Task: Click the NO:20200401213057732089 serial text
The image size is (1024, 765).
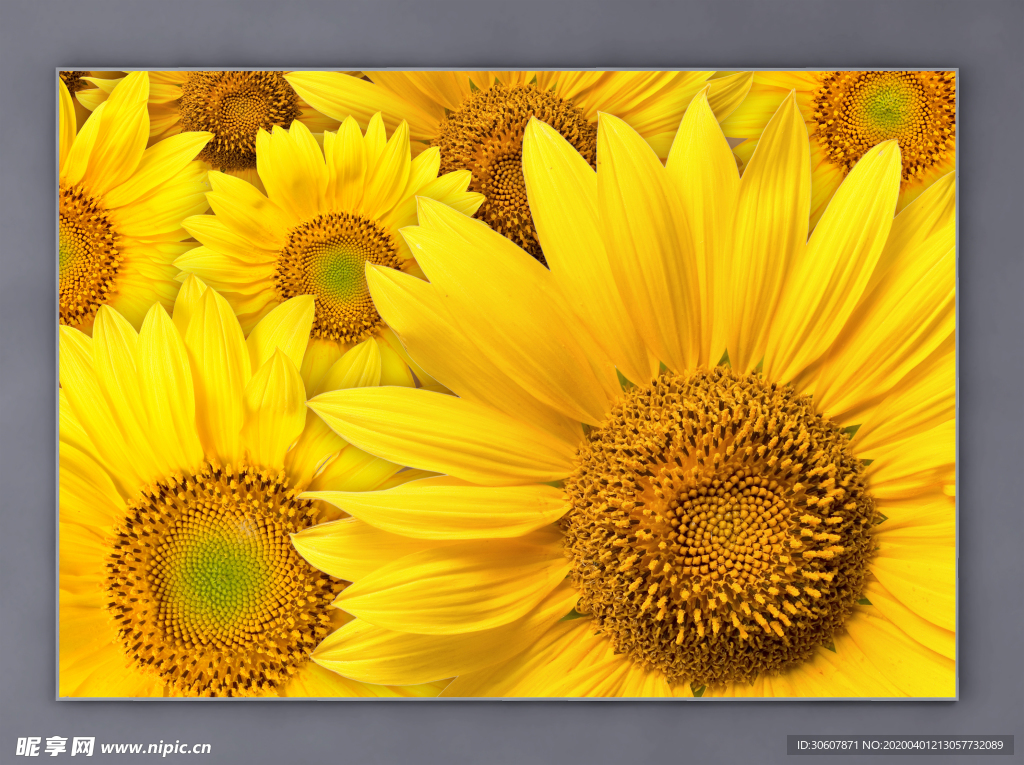Action: [935, 745]
